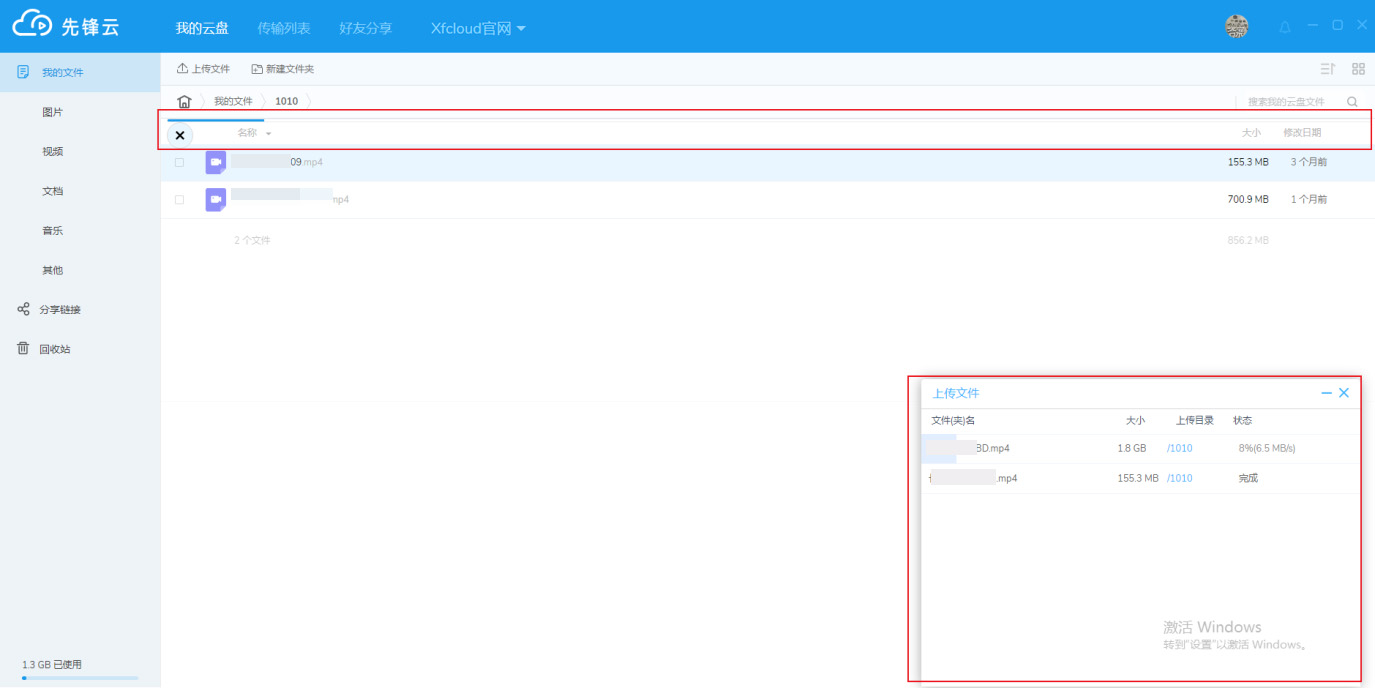The width and height of the screenshot is (1375, 688).
Task: Select 图片 category in sidebar
Action: click(52, 112)
